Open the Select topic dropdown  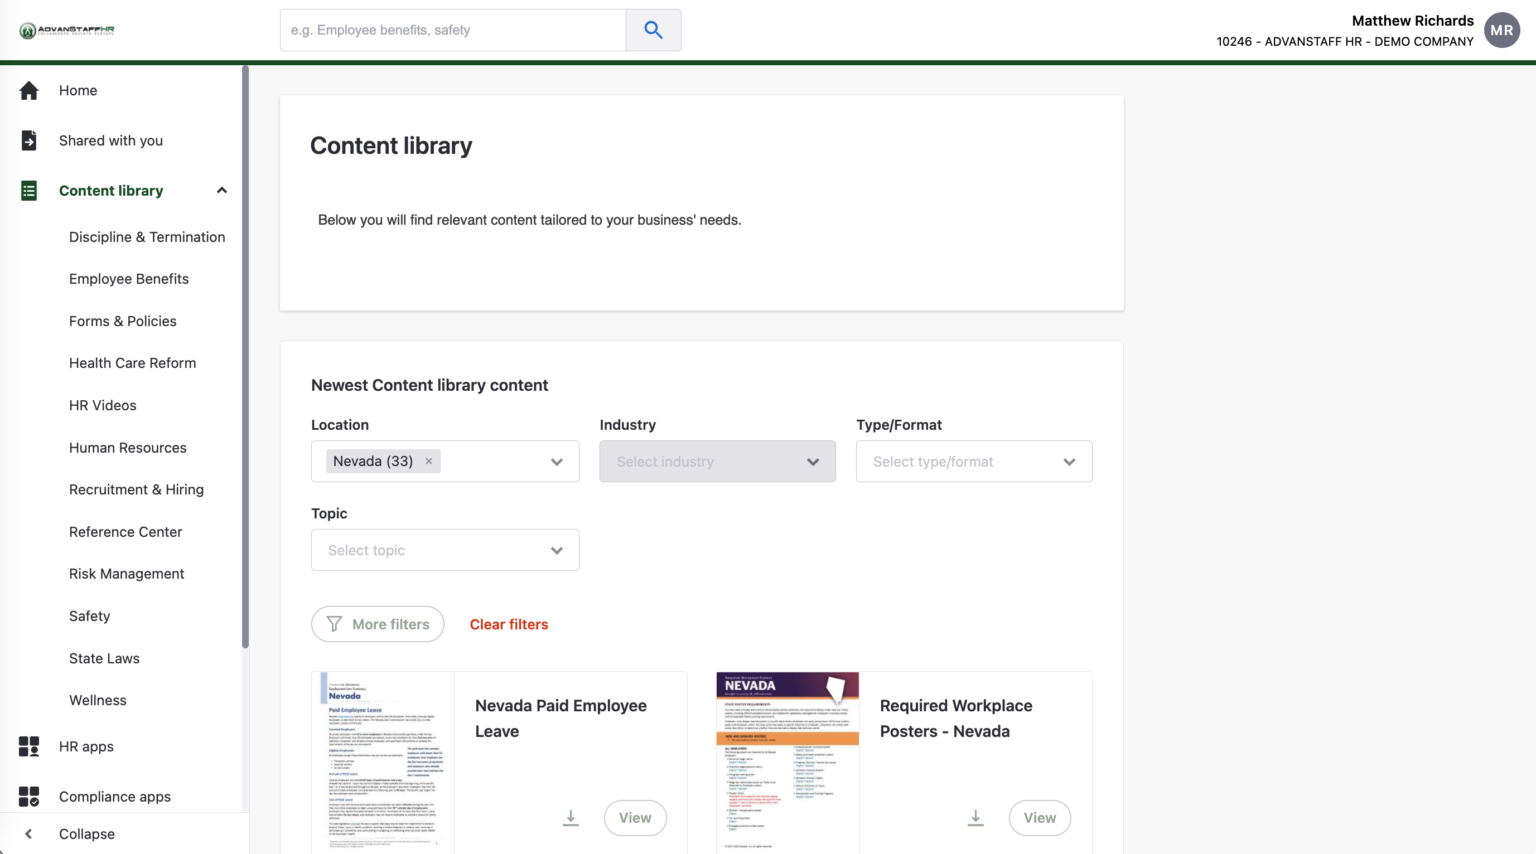pyautogui.click(x=444, y=550)
